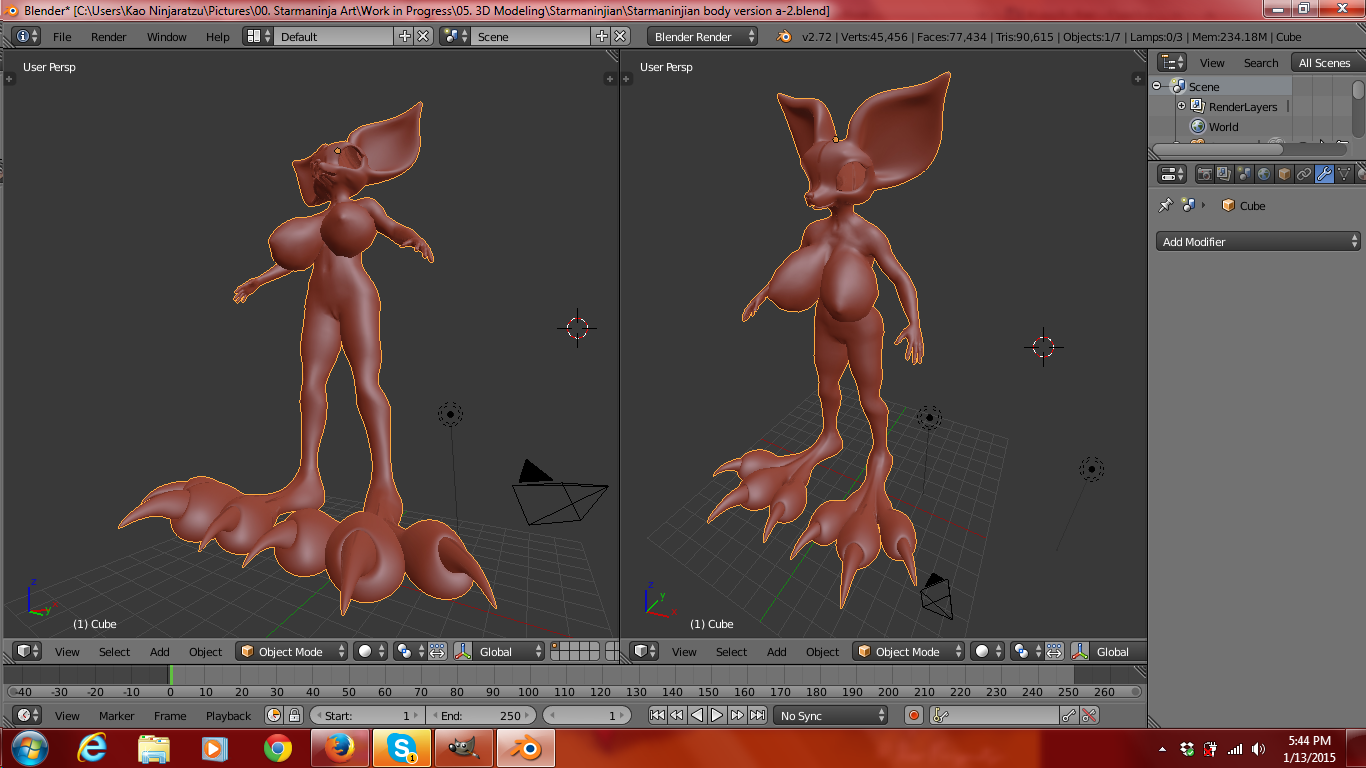Toggle the timeline time-range lock icon
The width and height of the screenshot is (1366, 768).
pos(294,715)
